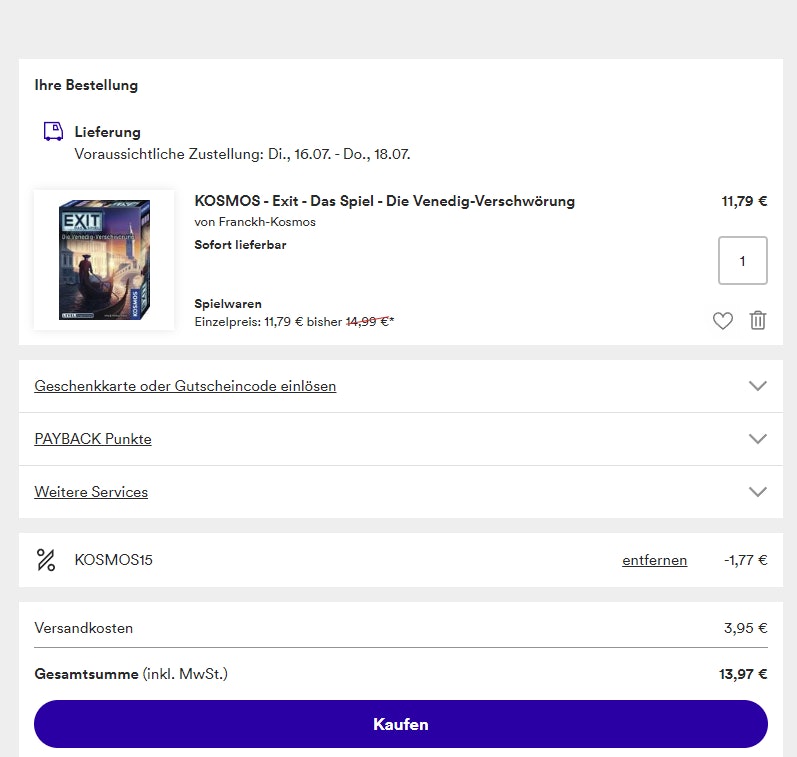Screen dimensions: 797x757
Task: Open the PAYBACK Punkte link
Action: (93, 439)
